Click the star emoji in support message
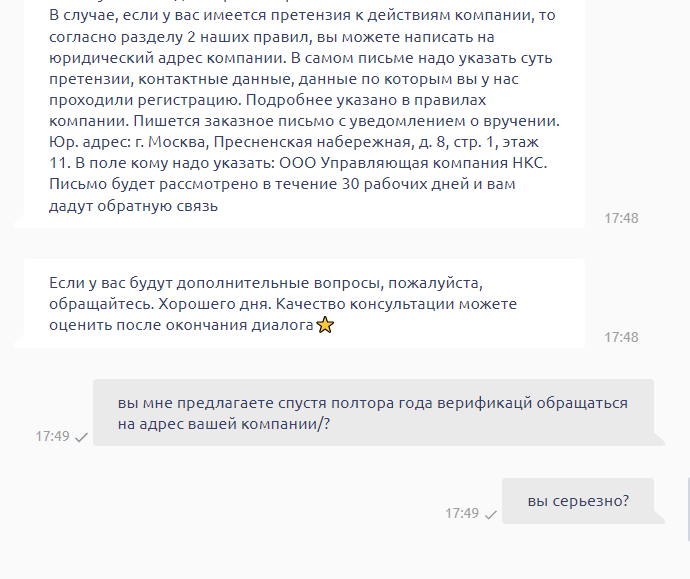 pyautogui.click(x=325, y=326)
